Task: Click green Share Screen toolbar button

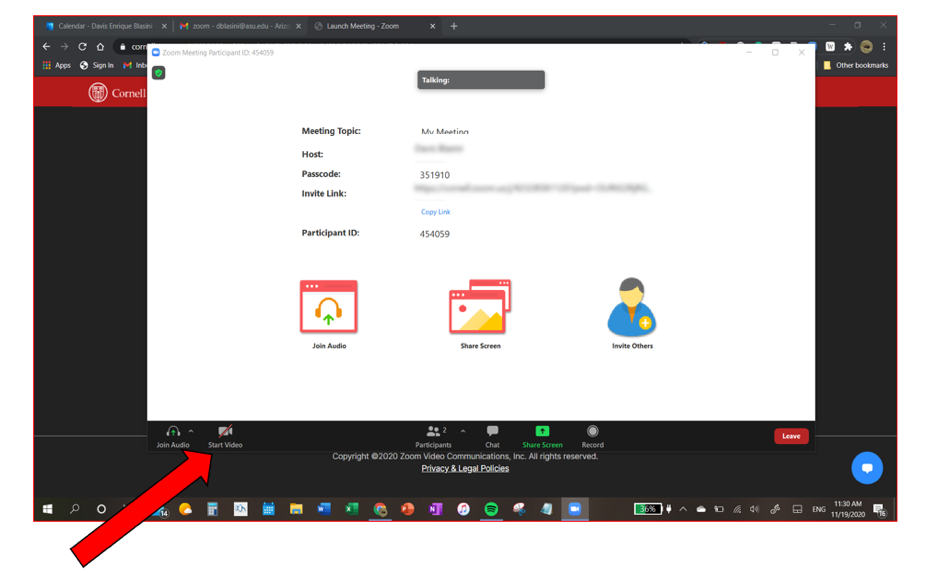Action: pyautogui.click(x=542, y=436)
